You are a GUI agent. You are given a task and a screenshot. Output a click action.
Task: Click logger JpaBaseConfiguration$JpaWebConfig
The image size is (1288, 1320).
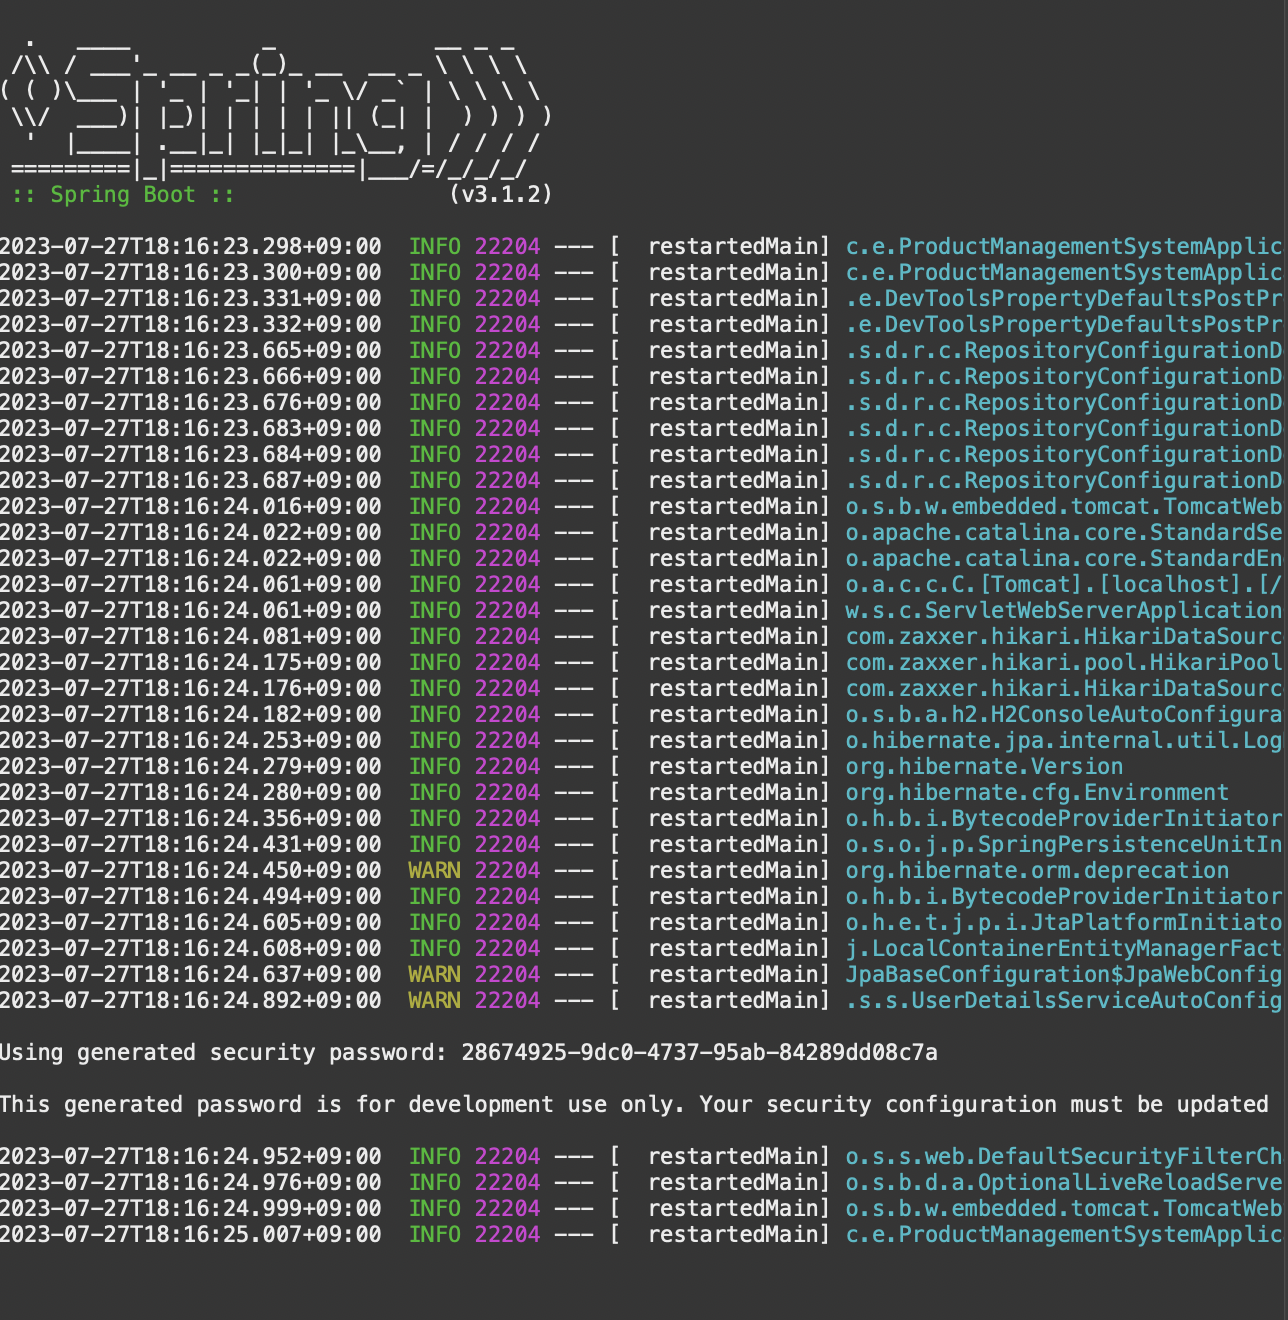[1064, 974]
